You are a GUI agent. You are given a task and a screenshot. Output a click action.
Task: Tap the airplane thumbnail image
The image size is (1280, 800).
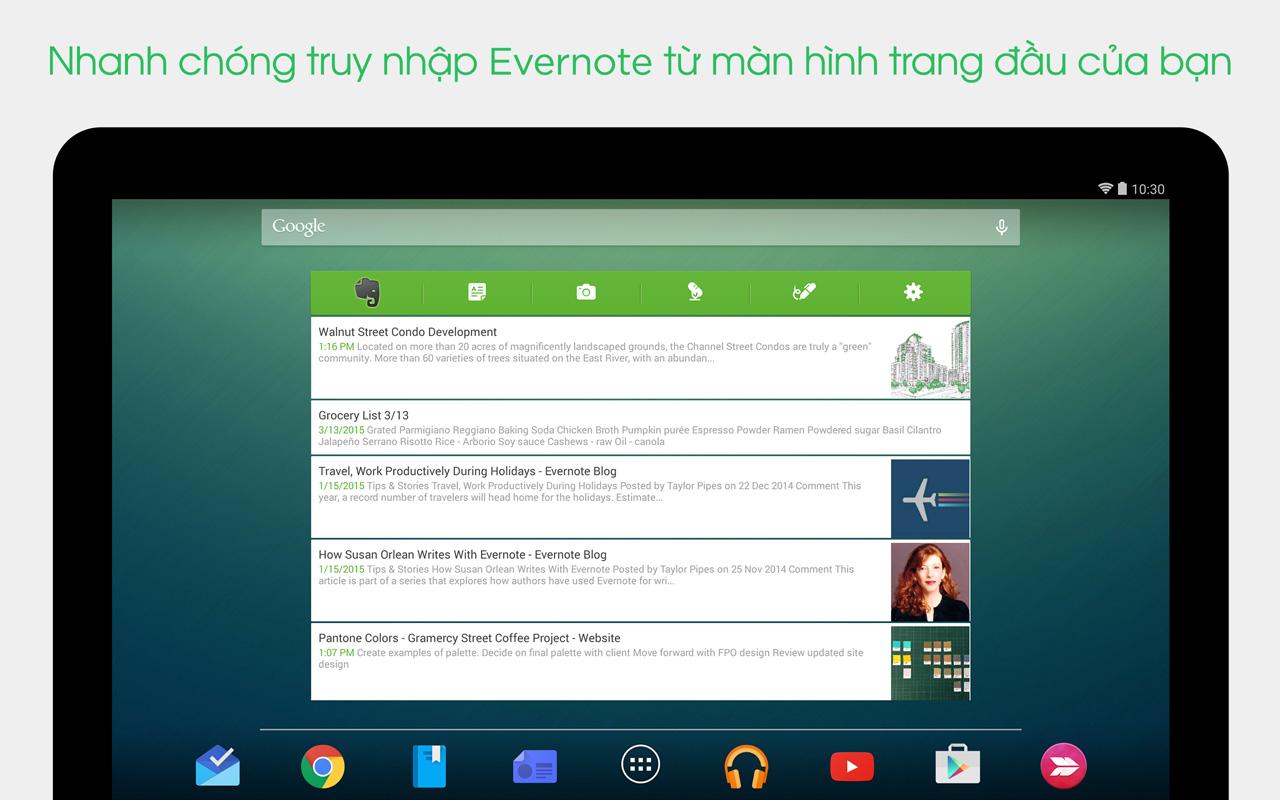(x=930, y=498)
